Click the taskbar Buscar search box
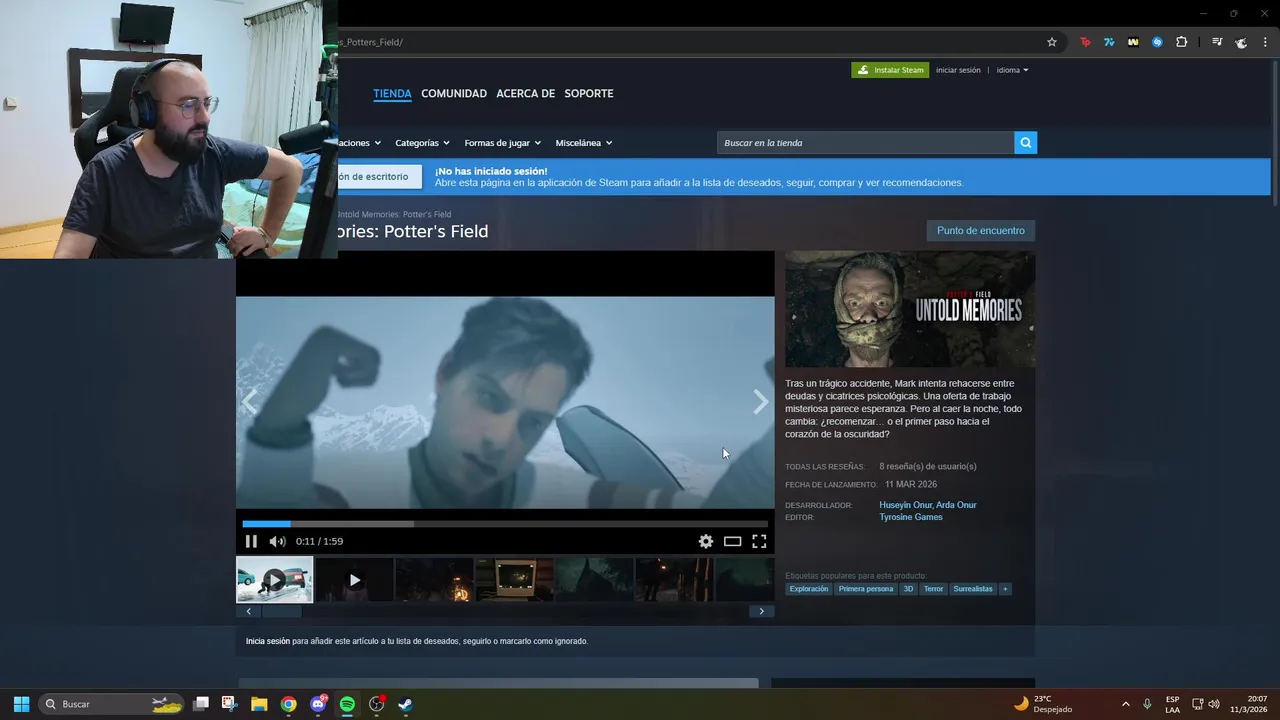The image size is (1280, 720). point(111,704)
